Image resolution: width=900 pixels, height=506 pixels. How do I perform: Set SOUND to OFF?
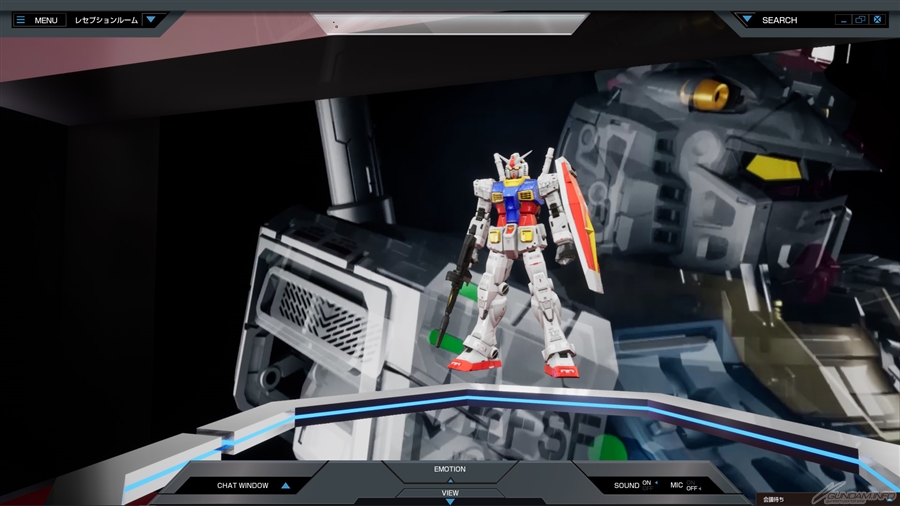coord(647,489)
